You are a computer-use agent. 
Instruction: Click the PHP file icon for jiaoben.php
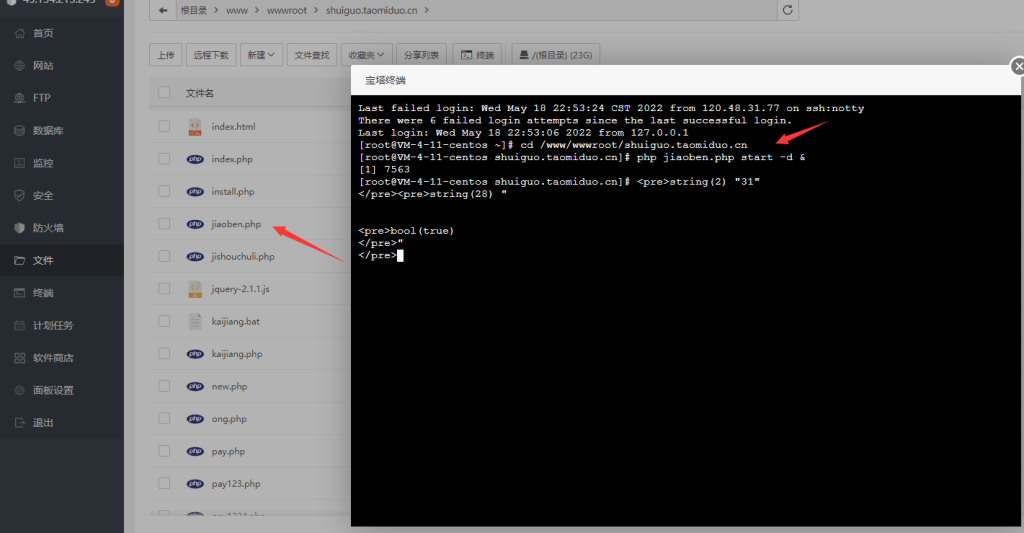(195, 224)
